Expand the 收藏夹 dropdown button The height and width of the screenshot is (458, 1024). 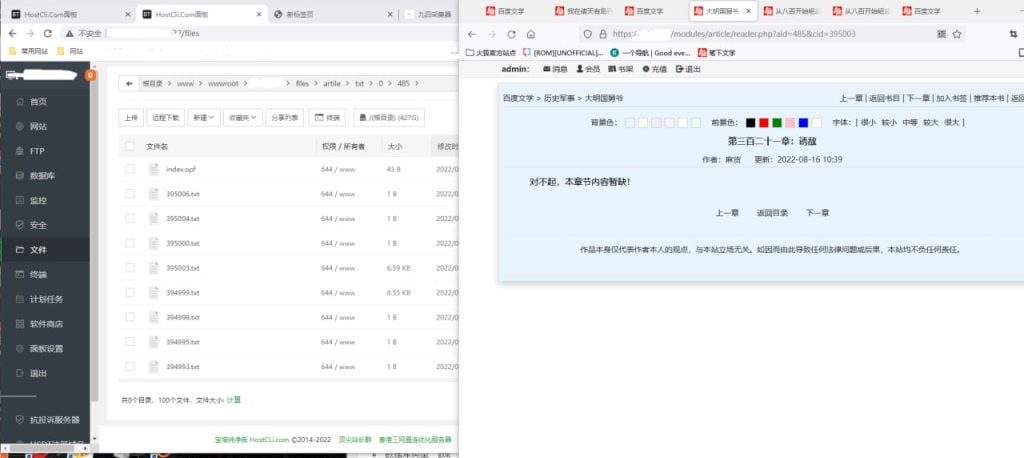pos(243,118)
